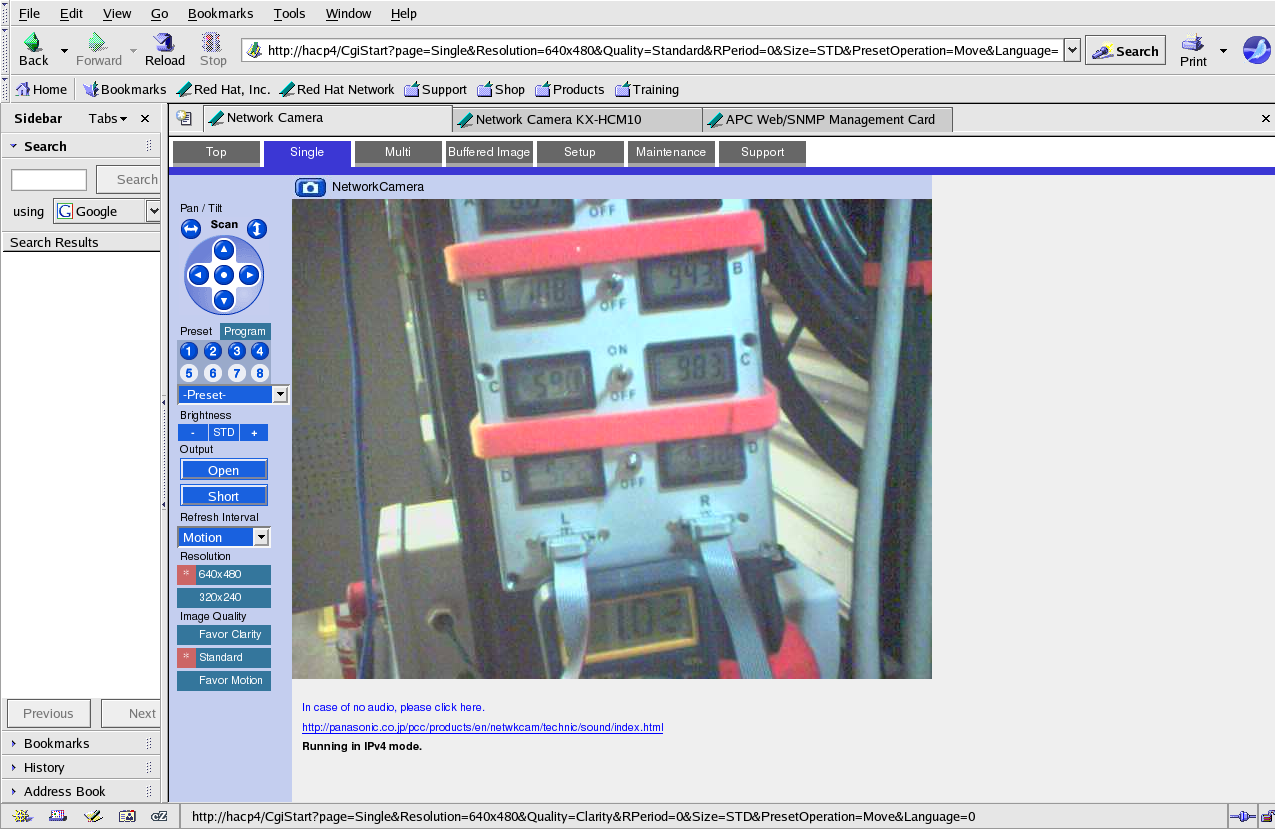The image size is (1275, 829).
Task: Select 320x240 resolution
Action: pyautogui.click(x=224, y=597)
